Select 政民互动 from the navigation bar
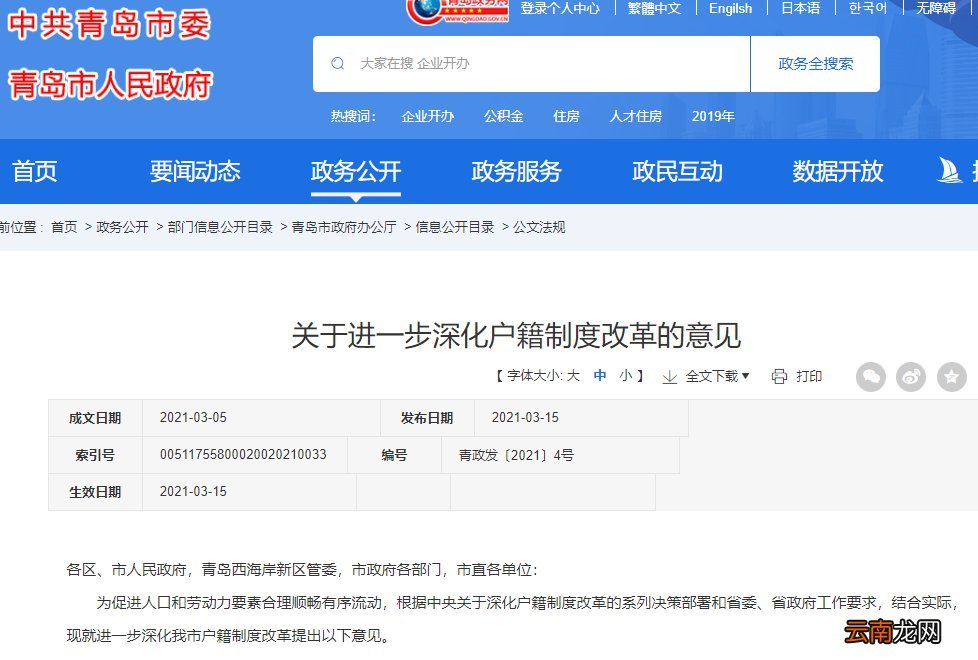Viewport: 978px width, 660px height. [x=677, y=171]
